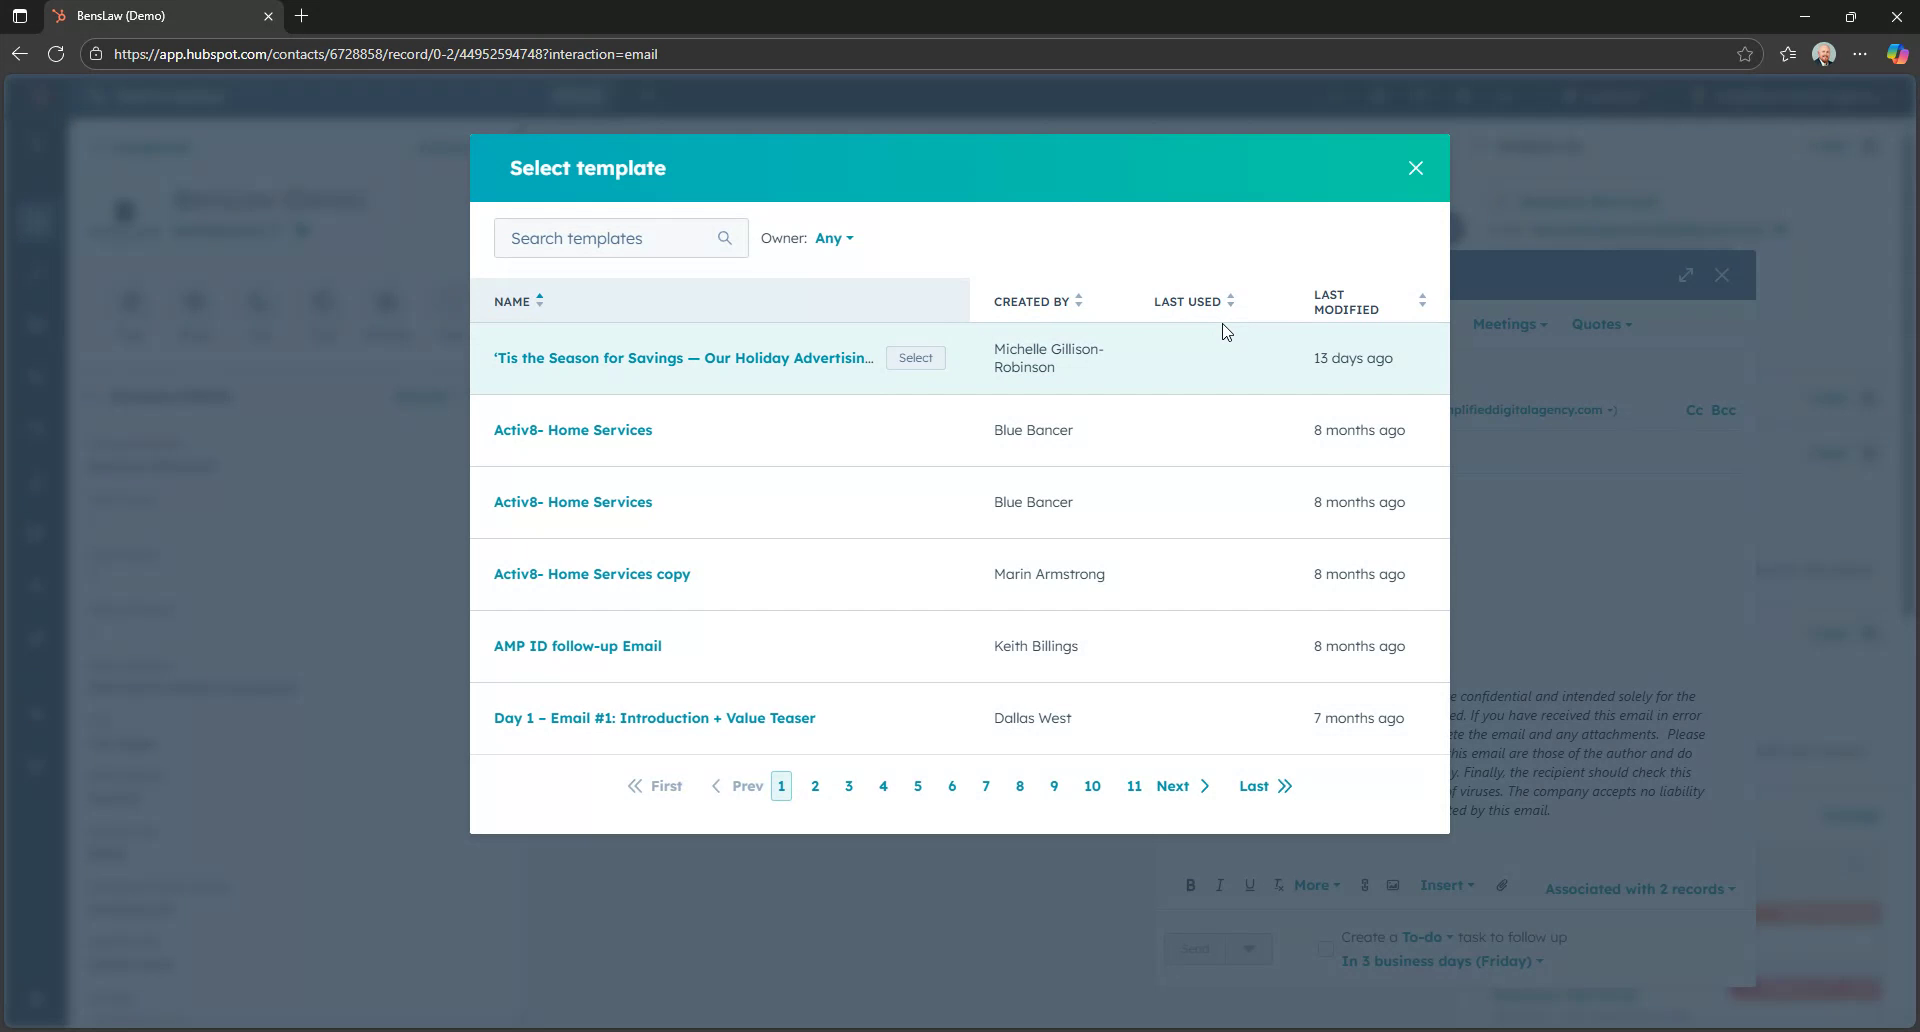Click the BensLaw (Demo) browser tab

pyautogui.click(x=120, y=16)
